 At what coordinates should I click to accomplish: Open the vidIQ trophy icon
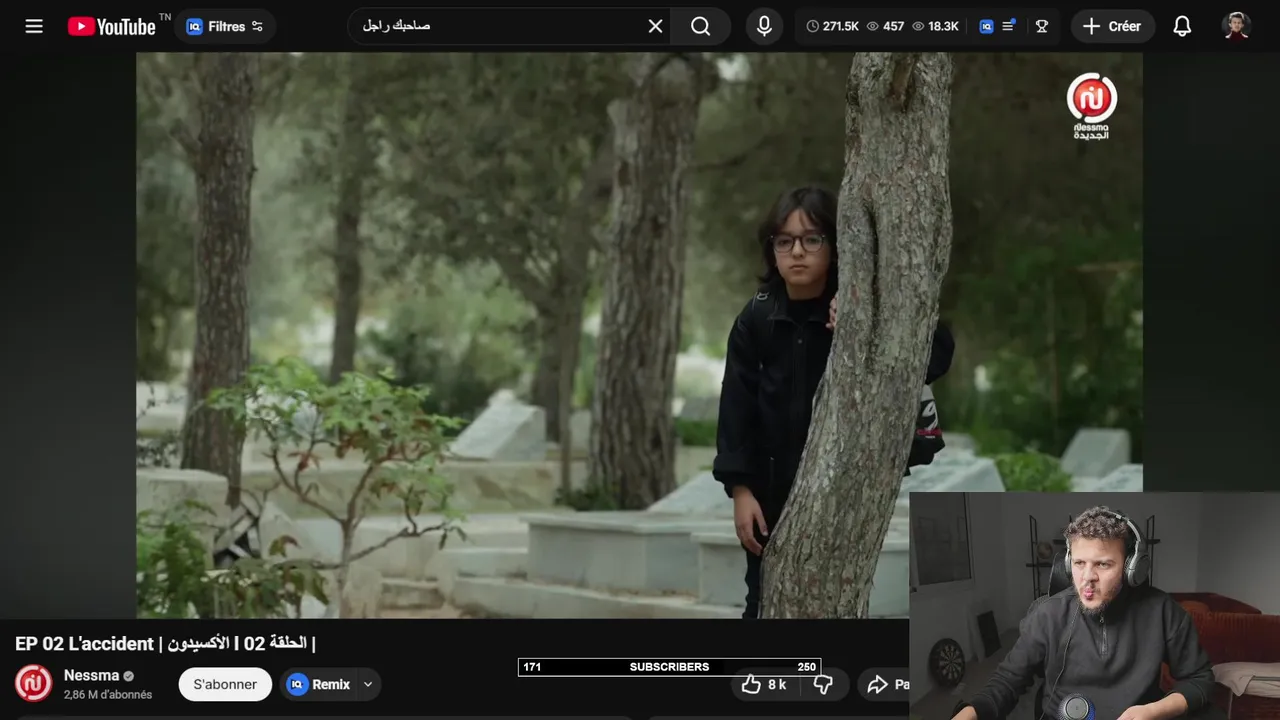tap(1042, 26)
